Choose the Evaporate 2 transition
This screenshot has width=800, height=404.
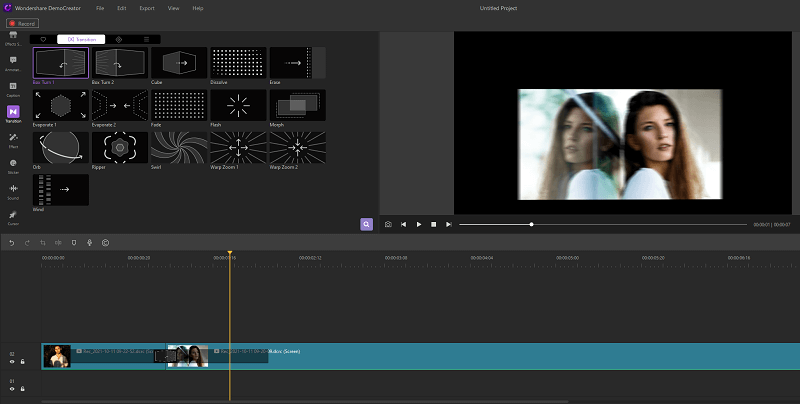coord(120,106)
